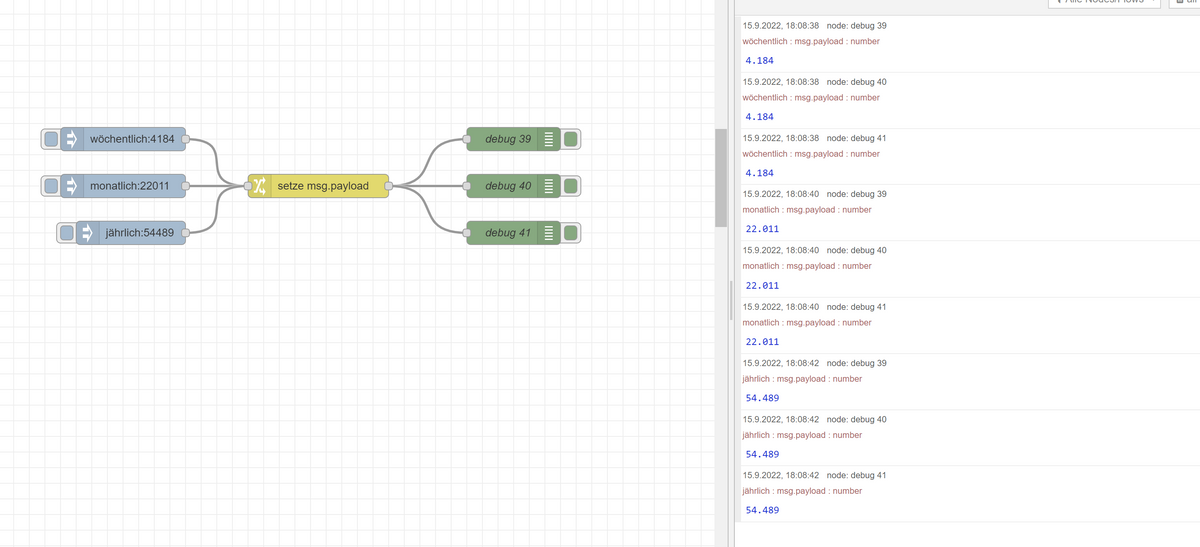
Task: Trigger the monatlich:22011 inject button
Action: coord(50,186)
